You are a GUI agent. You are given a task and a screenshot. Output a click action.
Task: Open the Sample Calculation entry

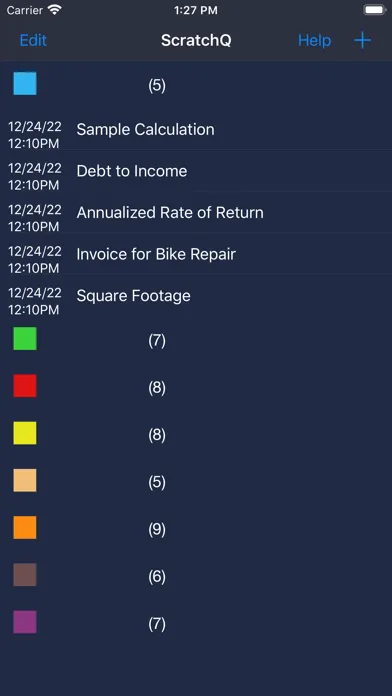click(196, 129)
